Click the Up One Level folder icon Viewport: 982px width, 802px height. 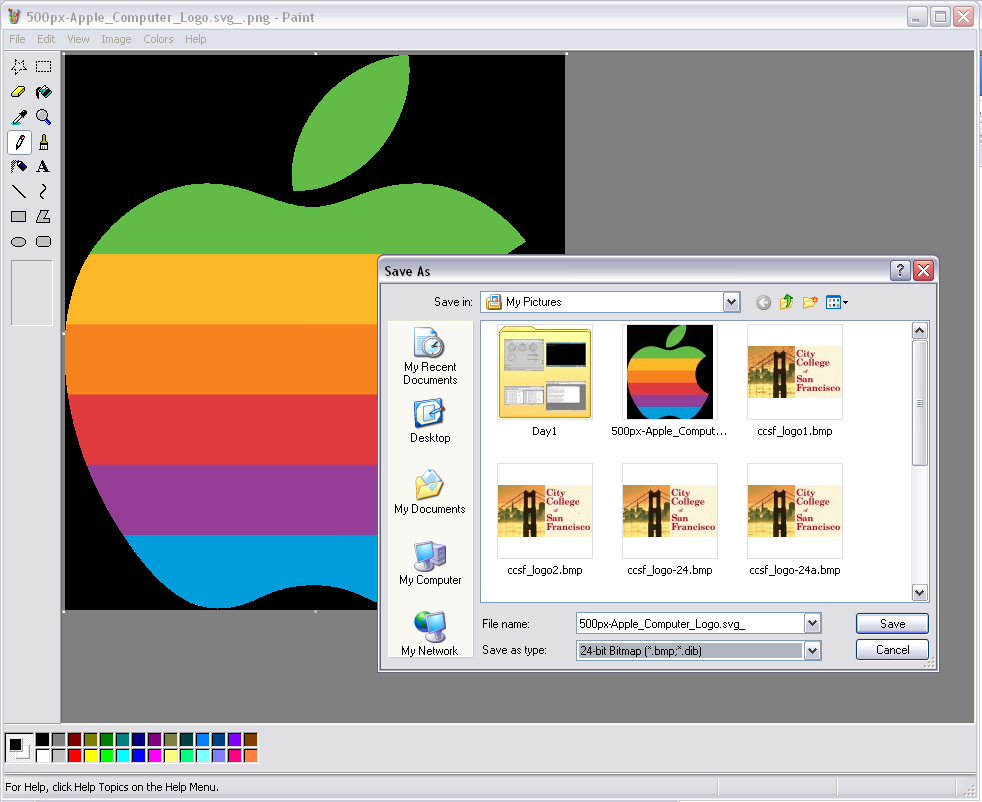tap(786, 302)
